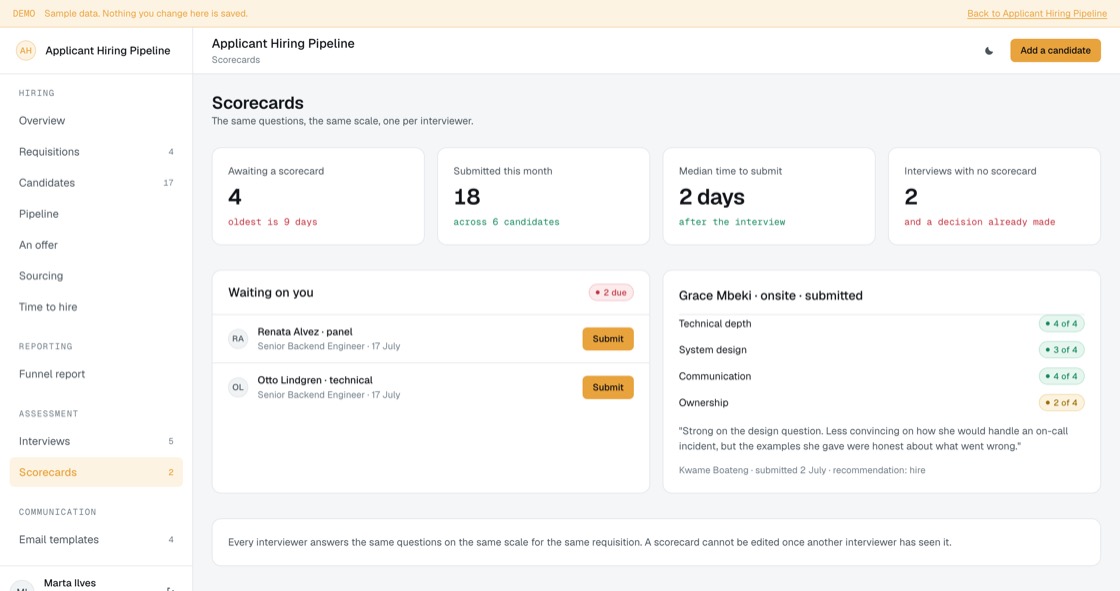Image resolution: width=1120 pixels, height=591 pixels.
Task: Open Pipeline in sidebar
Action: coord(96,214)
